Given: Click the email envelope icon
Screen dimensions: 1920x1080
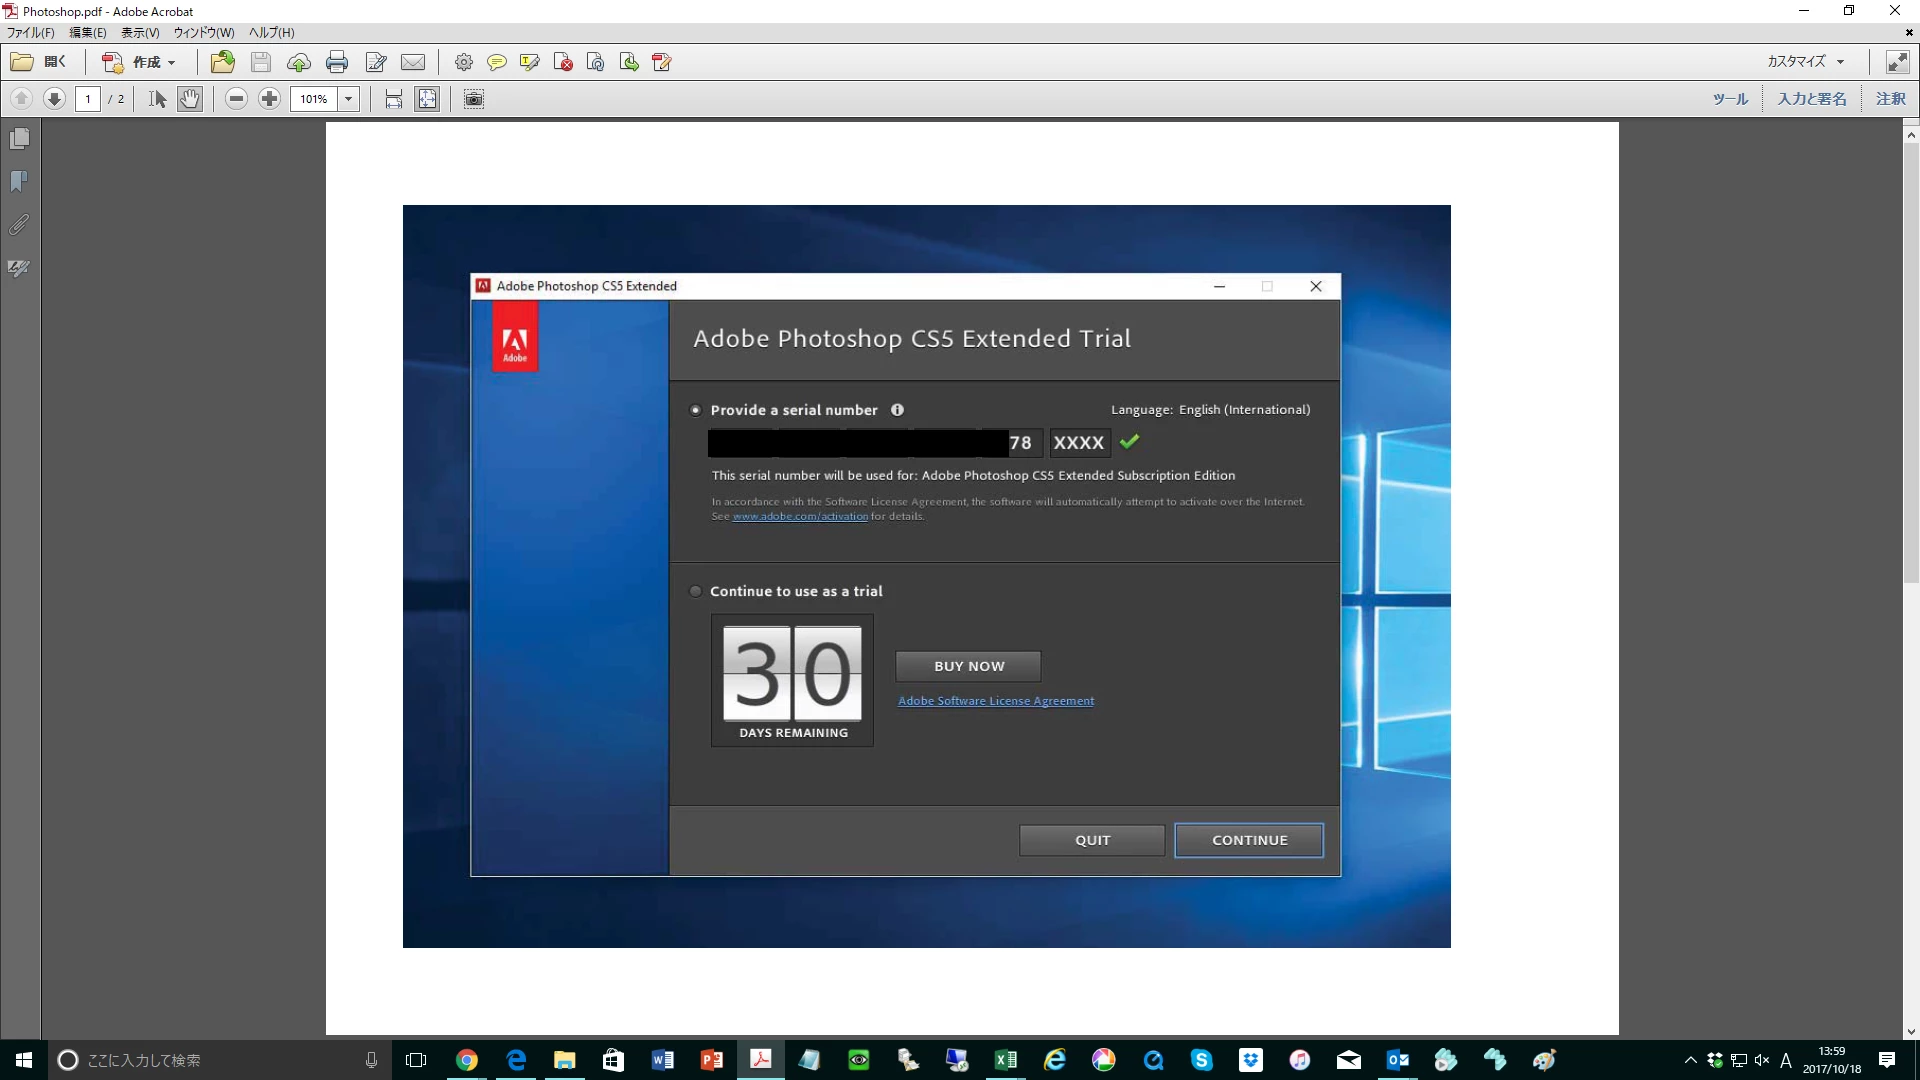Looking at the screenshot, I should (413, 62).
